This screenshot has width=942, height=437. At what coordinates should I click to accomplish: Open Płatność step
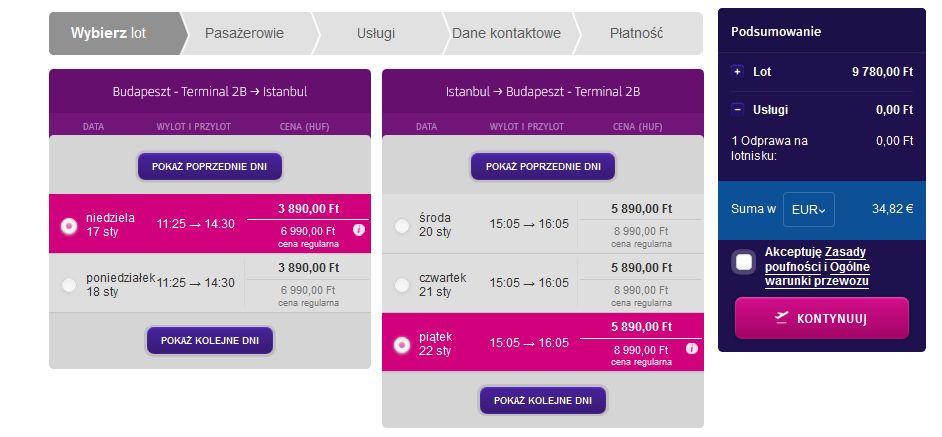(x=636, y=33)
